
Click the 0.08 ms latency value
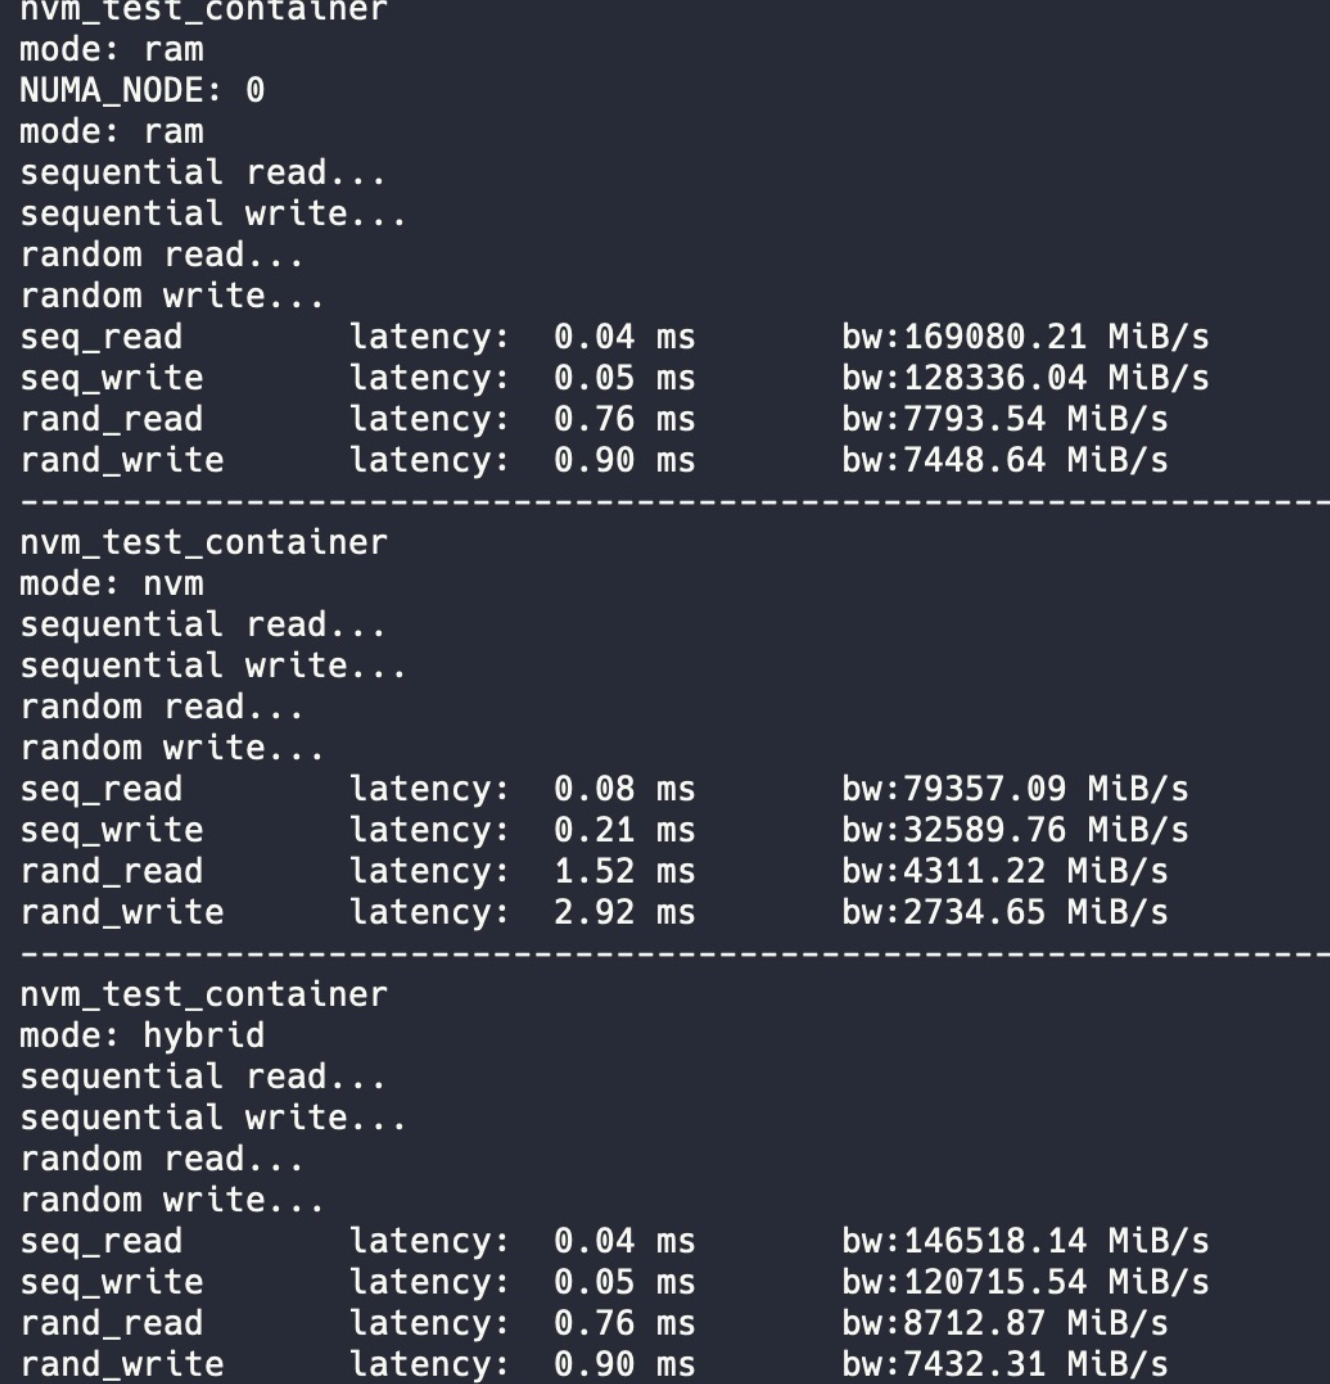[624, 789]
